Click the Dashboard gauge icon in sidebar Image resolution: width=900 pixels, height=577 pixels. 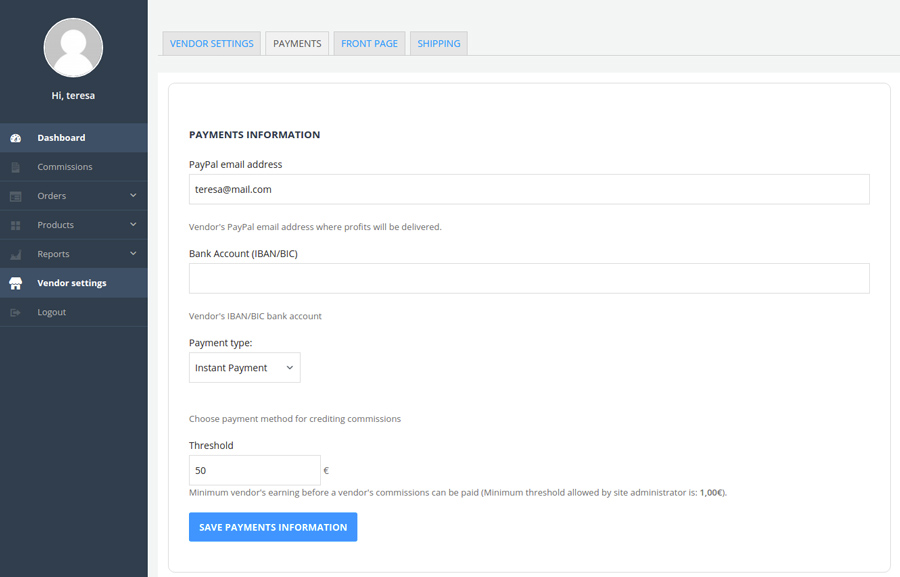coord(15,138)
